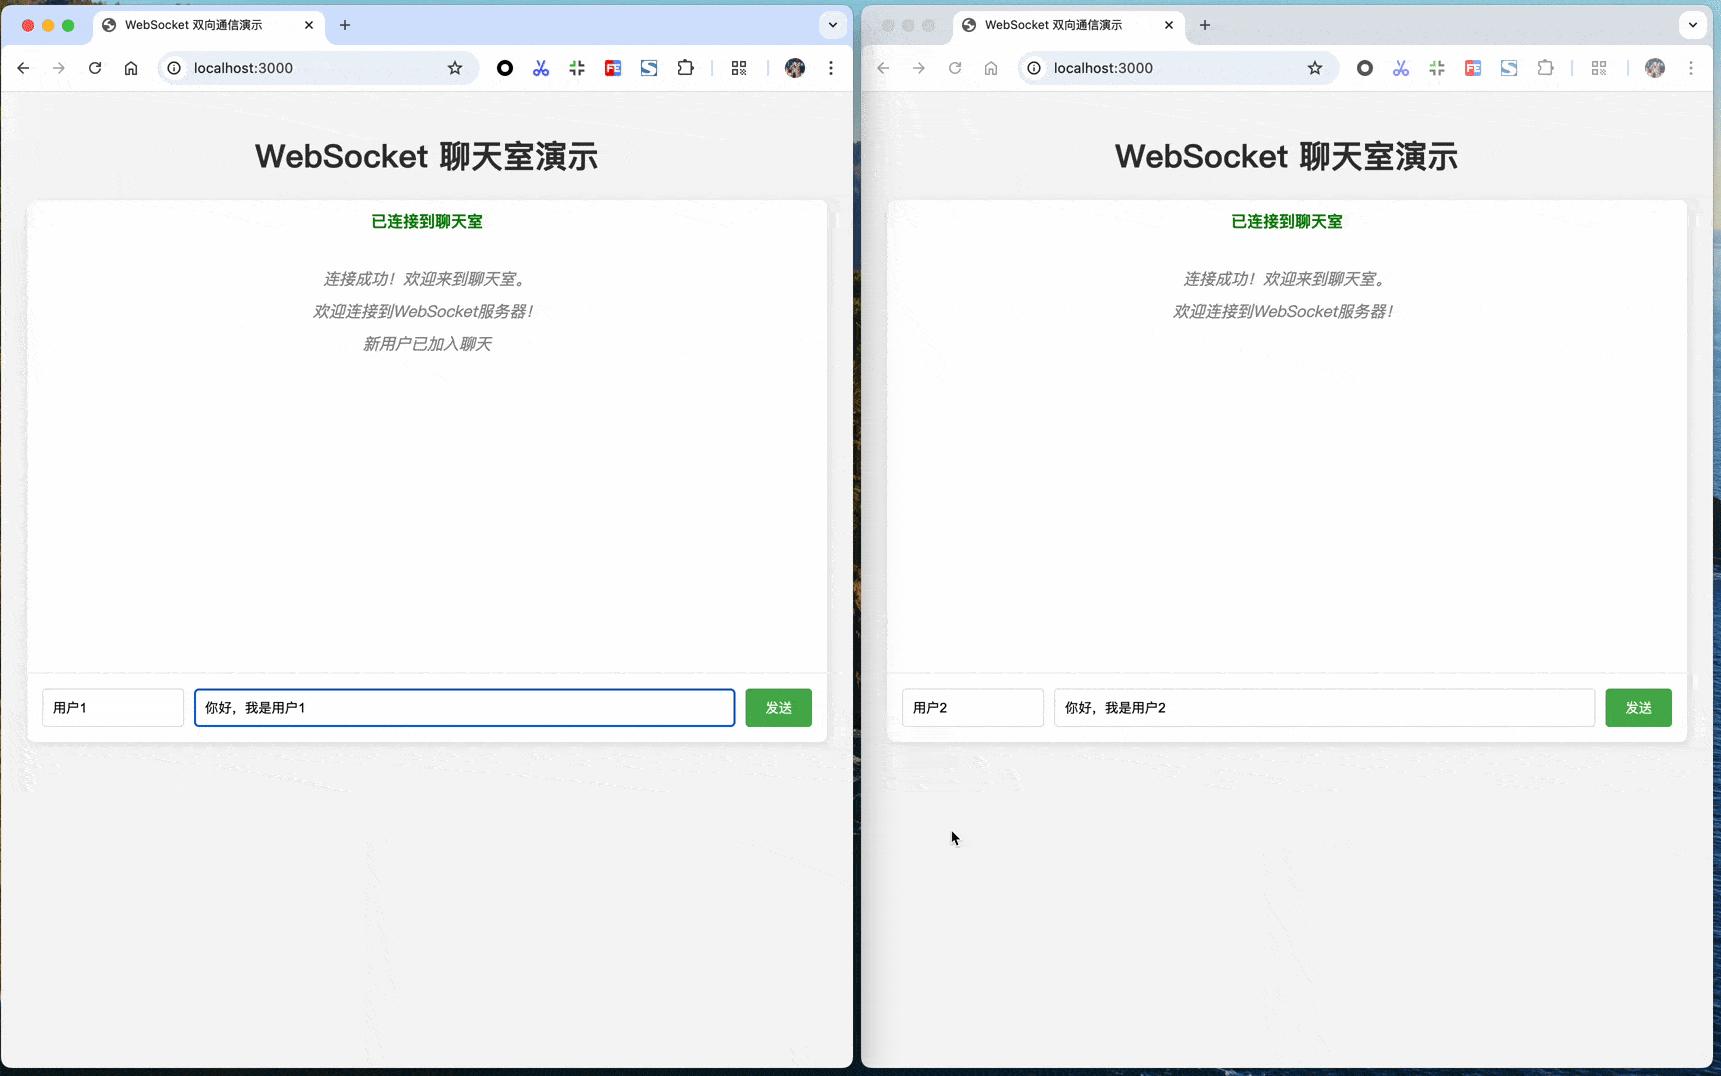
Task: Open the tab search chevron on the left window
Action: [x=832, y=25]
